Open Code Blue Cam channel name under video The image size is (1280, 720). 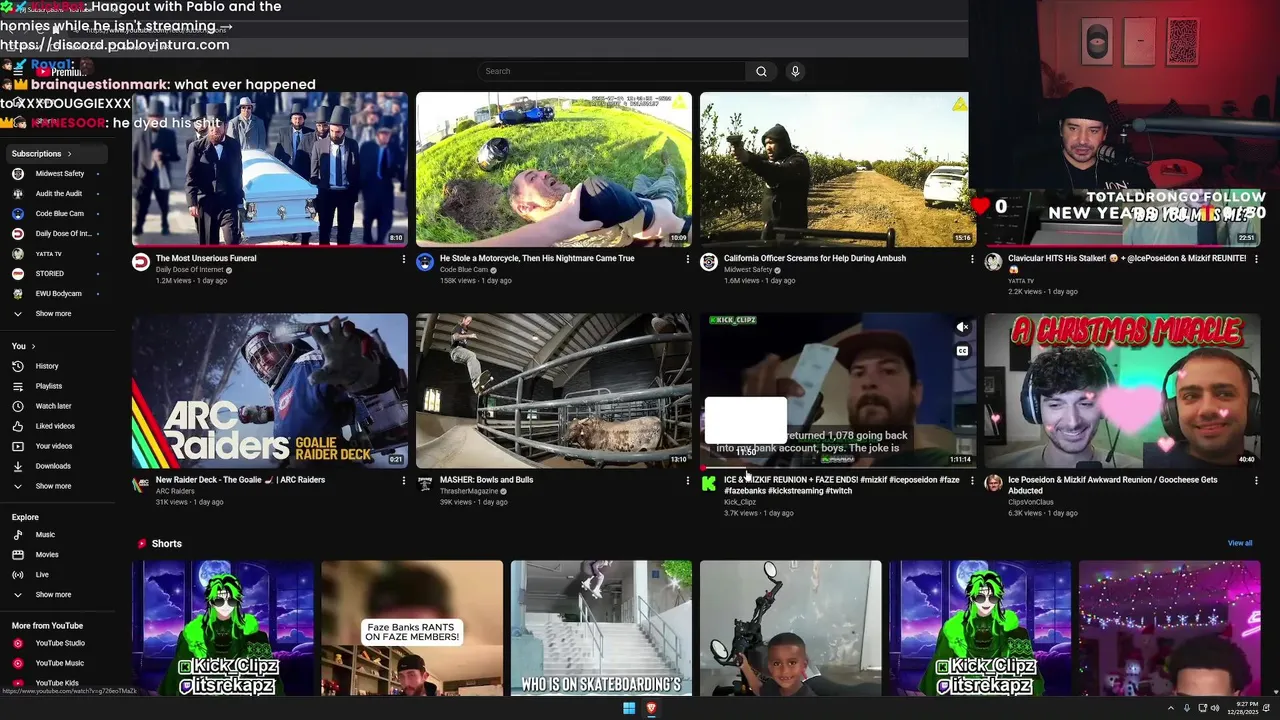tap(464, 270)
